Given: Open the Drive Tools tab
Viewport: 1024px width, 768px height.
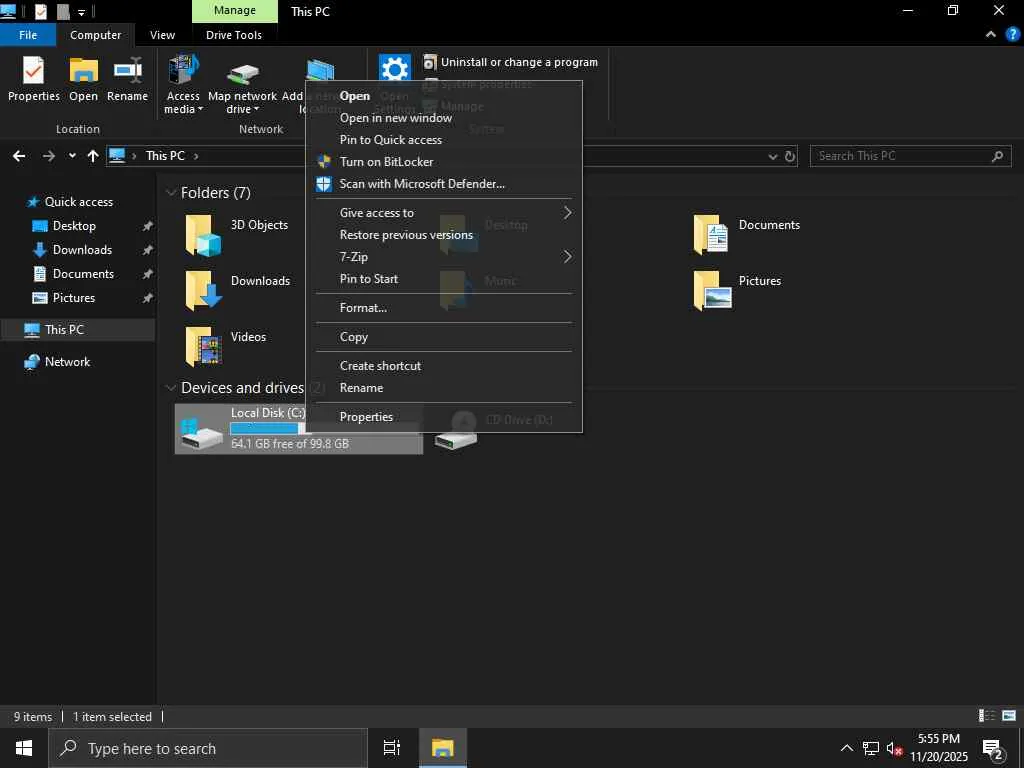Looking at the screenshot, I should coord(234,35).
